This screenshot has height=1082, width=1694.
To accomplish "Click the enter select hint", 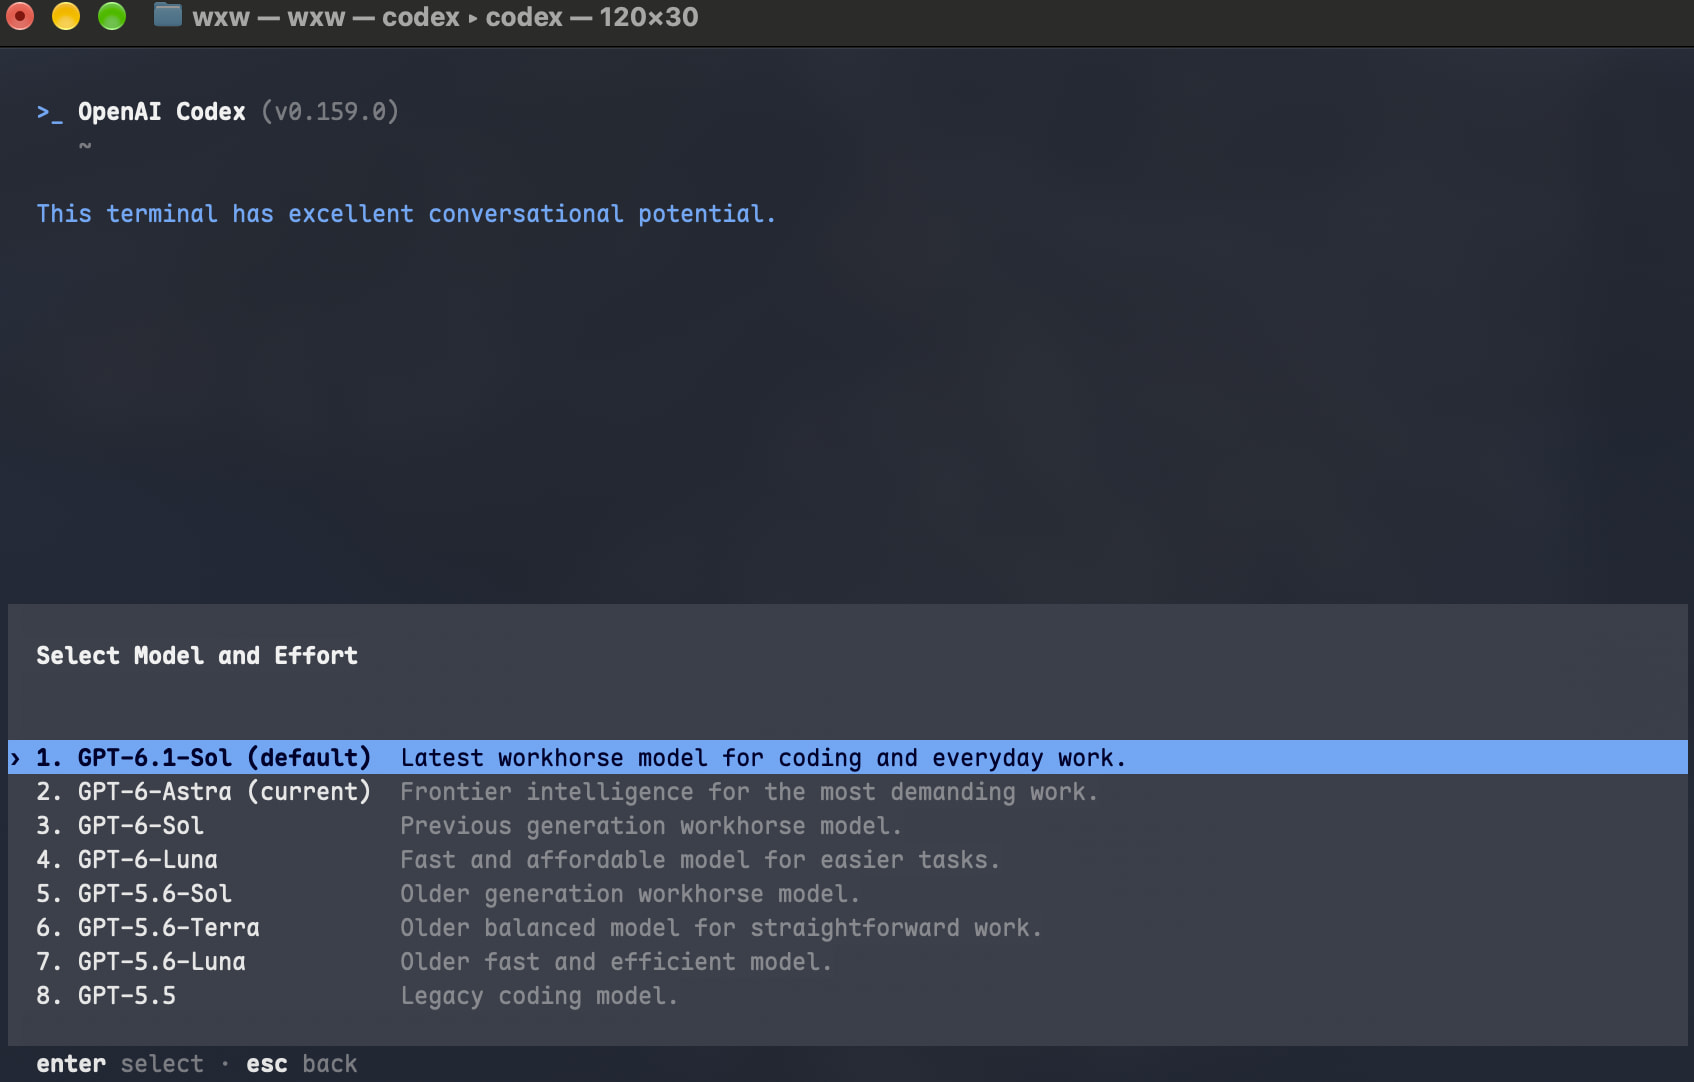I will [120, 1064].
